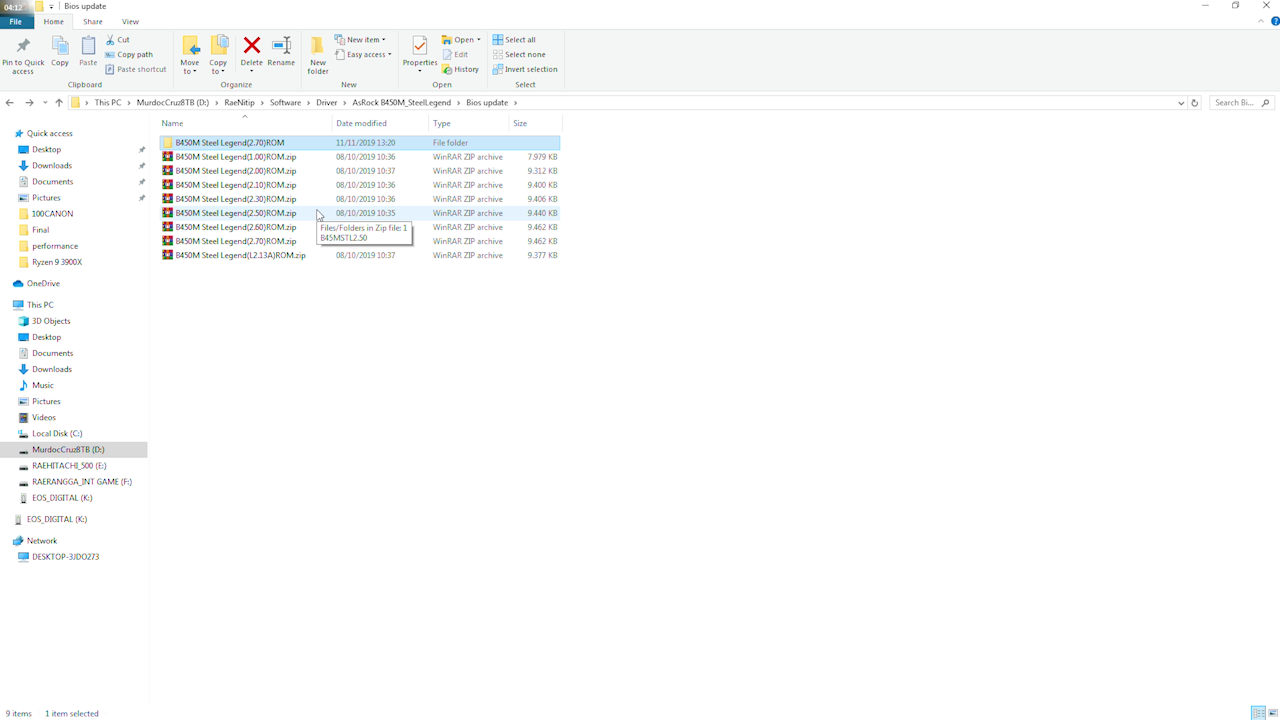Viewport: 1280px width, 720px height.
Task: Expand the address bar history dropdown
Action: pos(1181,102)
